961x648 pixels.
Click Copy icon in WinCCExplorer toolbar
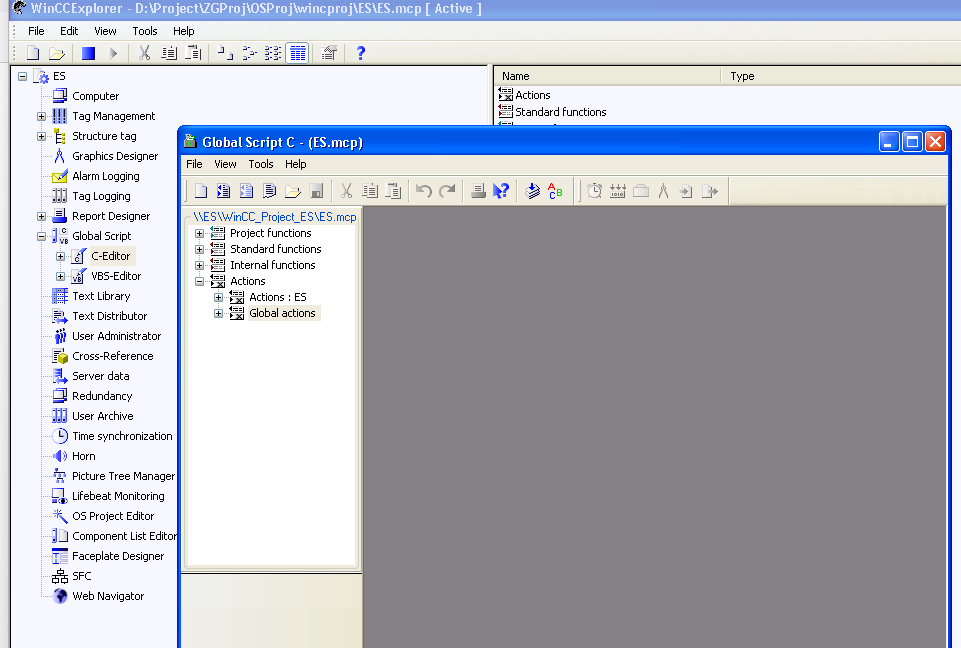(169, 53)
